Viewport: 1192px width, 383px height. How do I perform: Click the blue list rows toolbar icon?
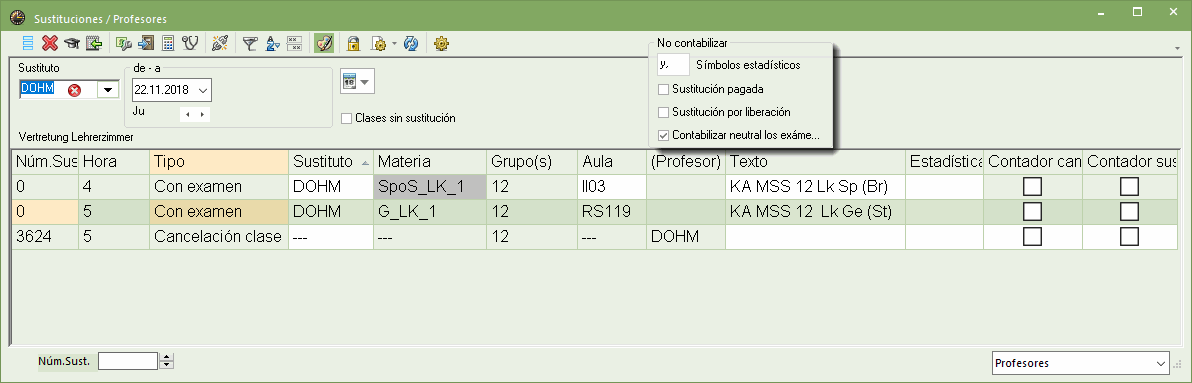pyautogui.click(x=28, y=43)
